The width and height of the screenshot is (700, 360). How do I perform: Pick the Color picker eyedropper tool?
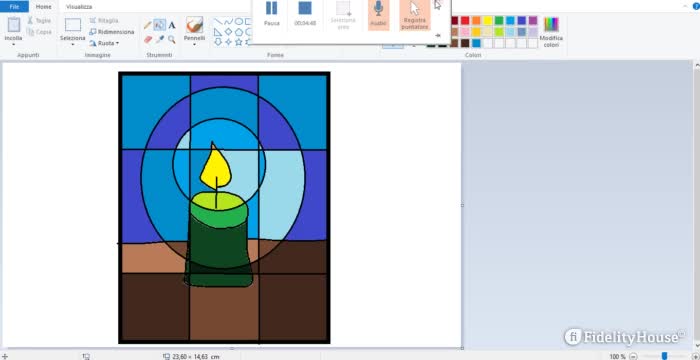pos(160,40)
